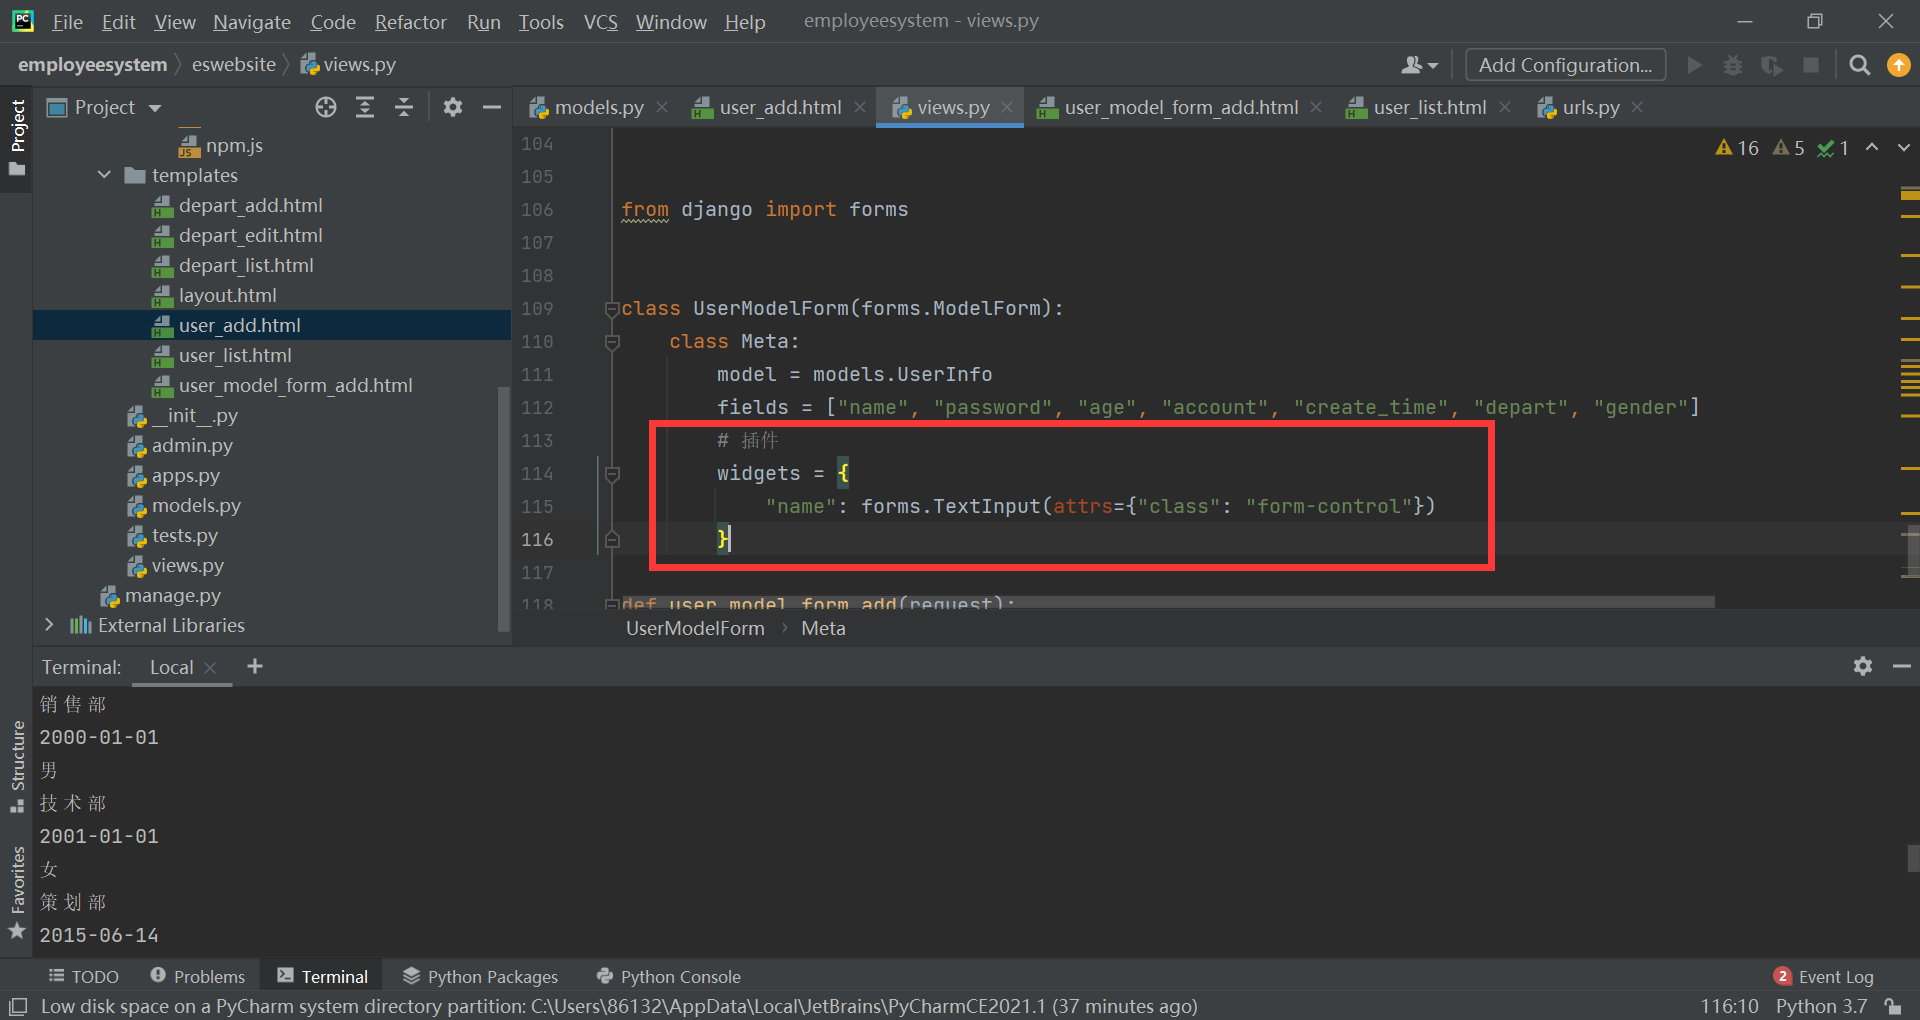Fold the Meta class at line 110
Screen dimensions: 1920x1020
coord(612,342)
